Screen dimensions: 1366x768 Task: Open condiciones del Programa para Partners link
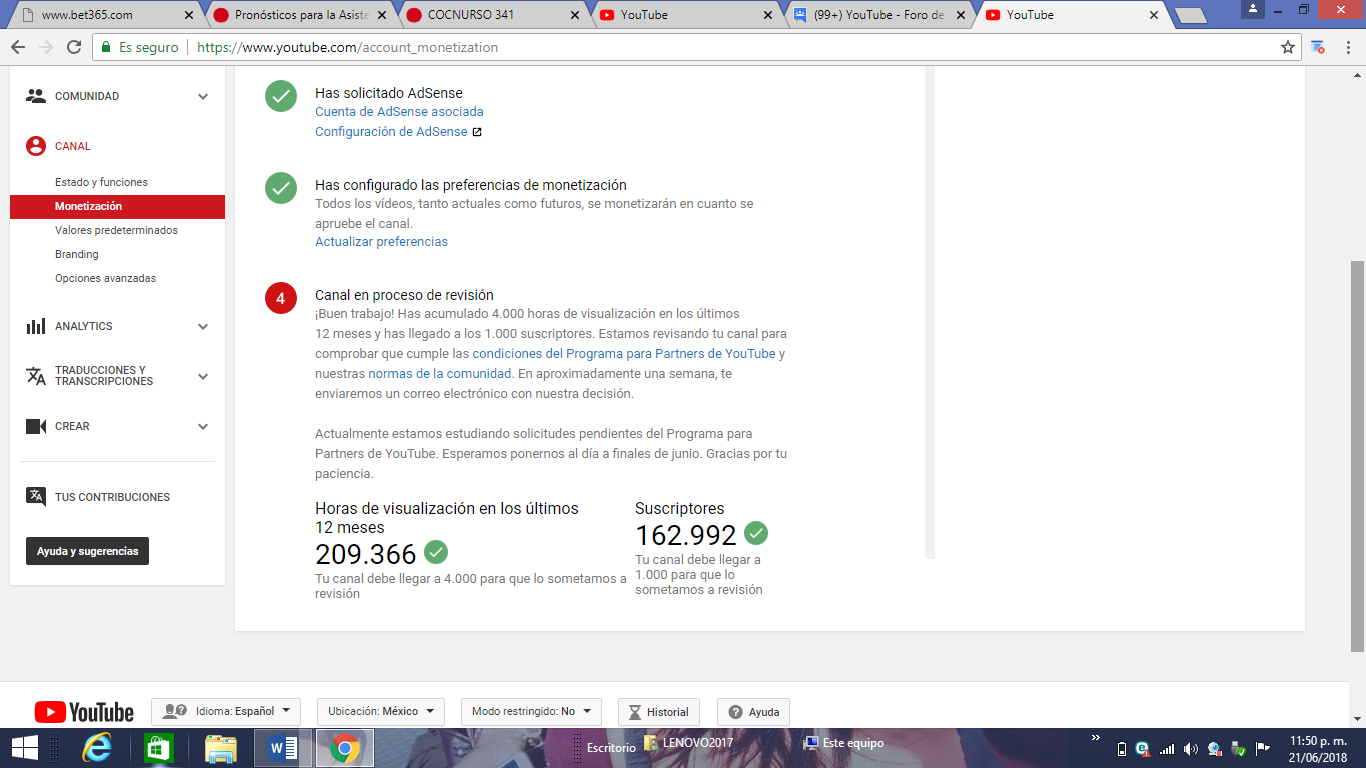pyautogui.click(x=624, y=354)
